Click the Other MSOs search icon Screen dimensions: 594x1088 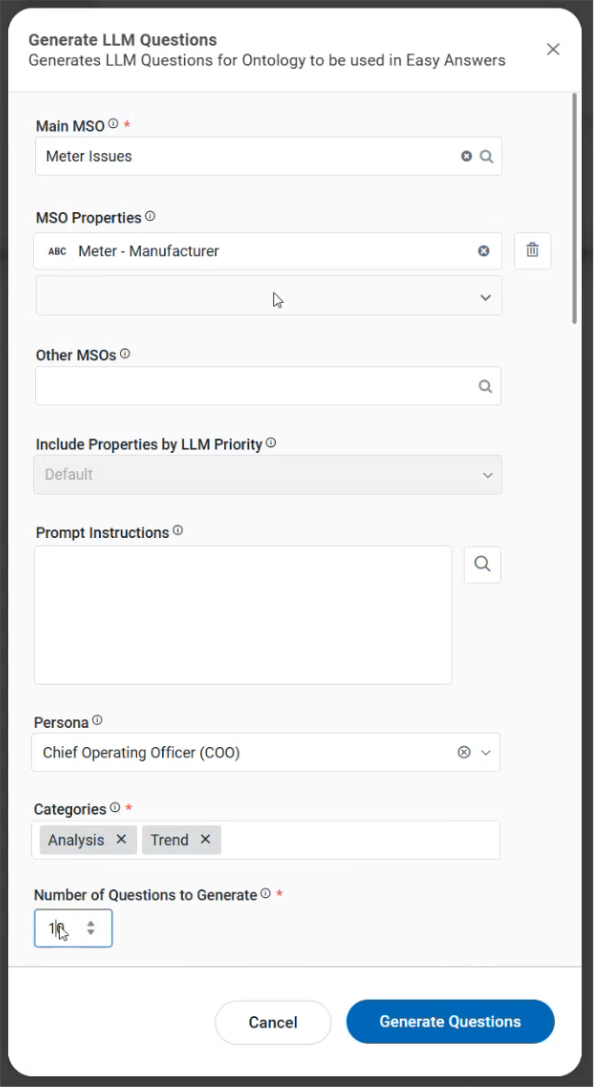tap(485, 386)
